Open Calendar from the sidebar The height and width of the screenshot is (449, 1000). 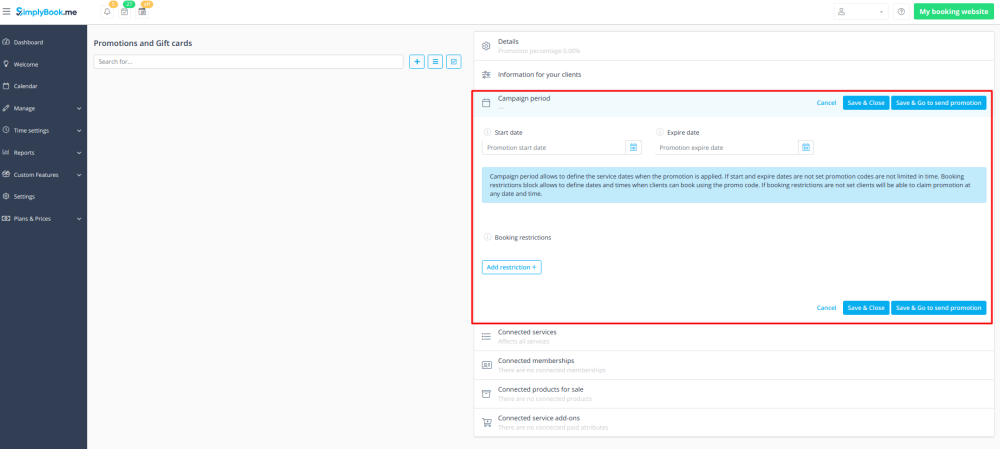tap(25, 86)
